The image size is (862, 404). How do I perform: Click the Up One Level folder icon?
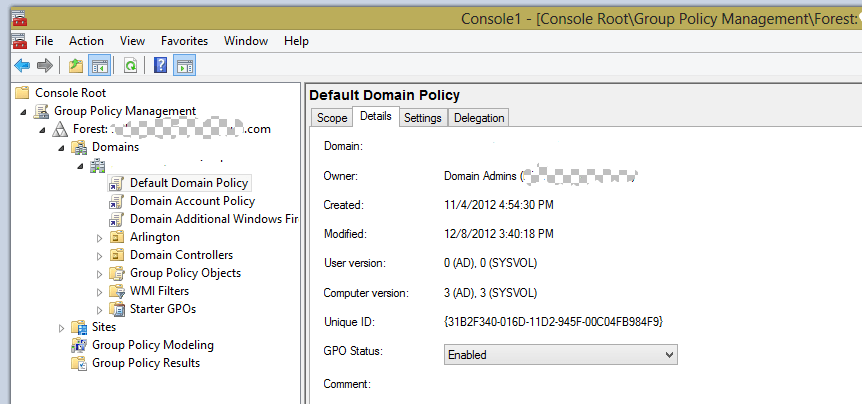click(x=76, y=66)
